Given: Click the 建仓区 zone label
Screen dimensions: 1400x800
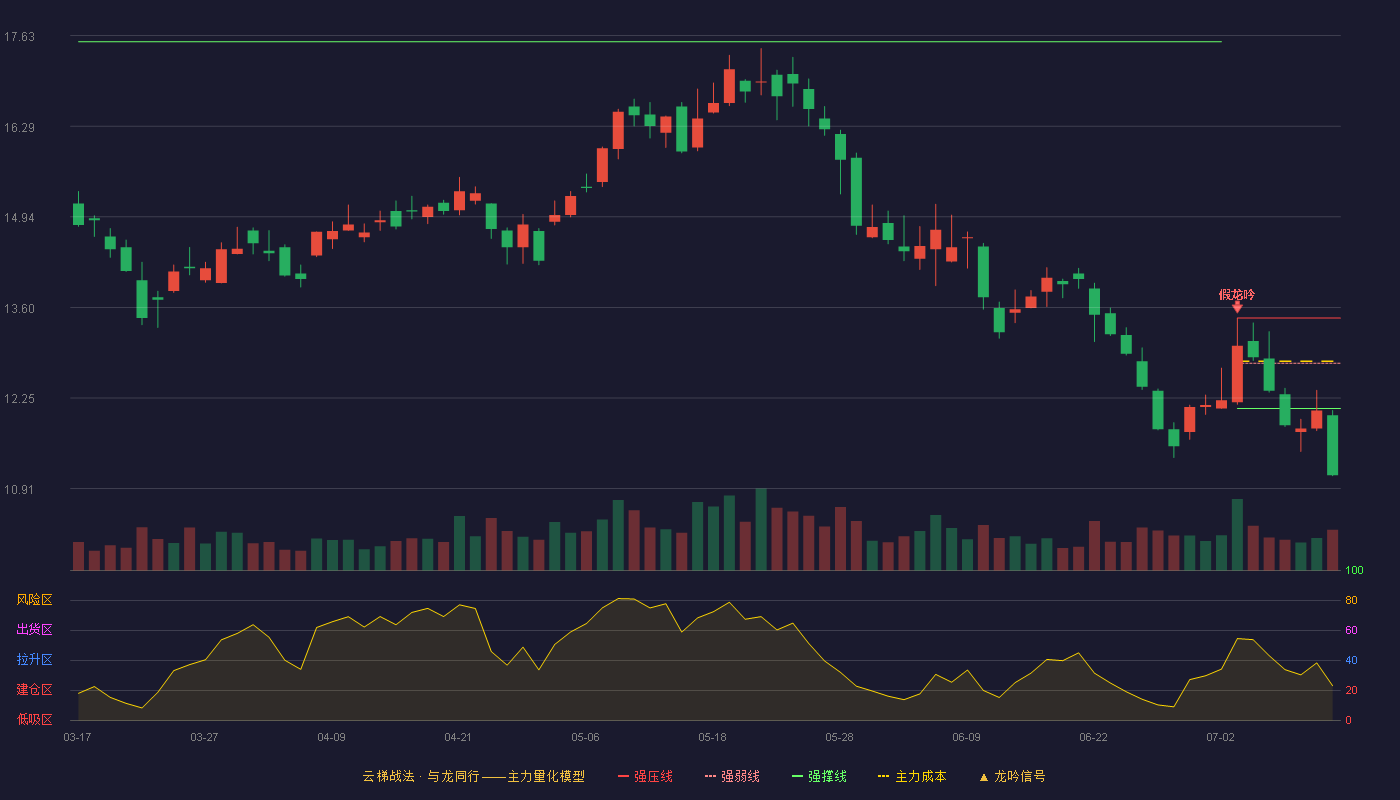Looking at the screenshot, I should 34,690.
